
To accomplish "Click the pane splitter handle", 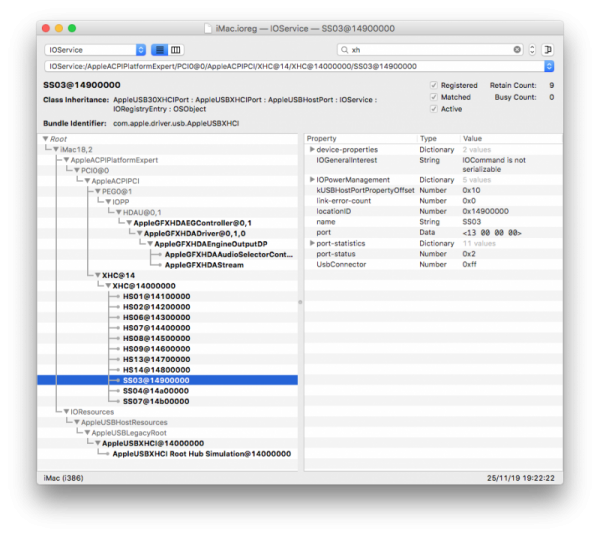I will click(300, 302).
